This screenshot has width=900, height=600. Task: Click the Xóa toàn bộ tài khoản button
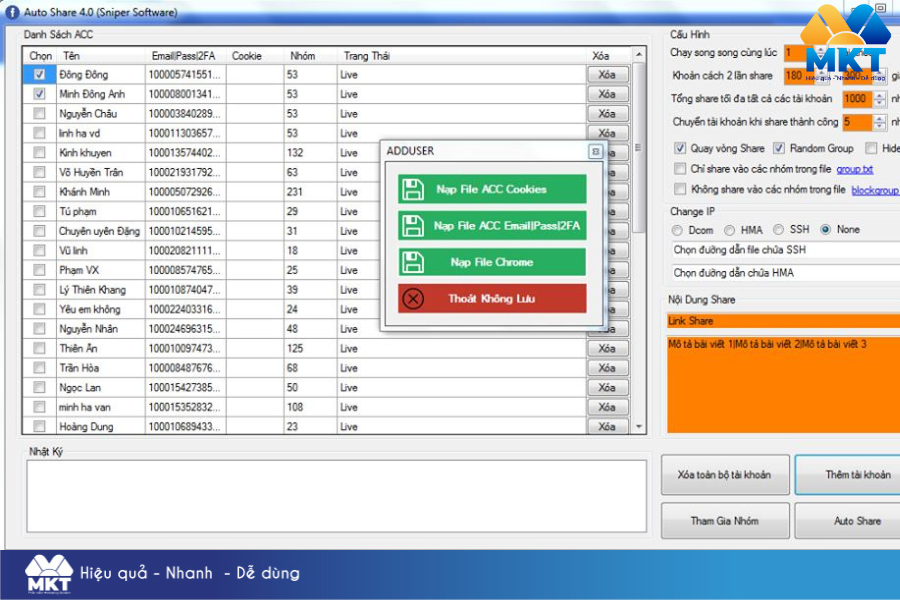click(723, 475)
